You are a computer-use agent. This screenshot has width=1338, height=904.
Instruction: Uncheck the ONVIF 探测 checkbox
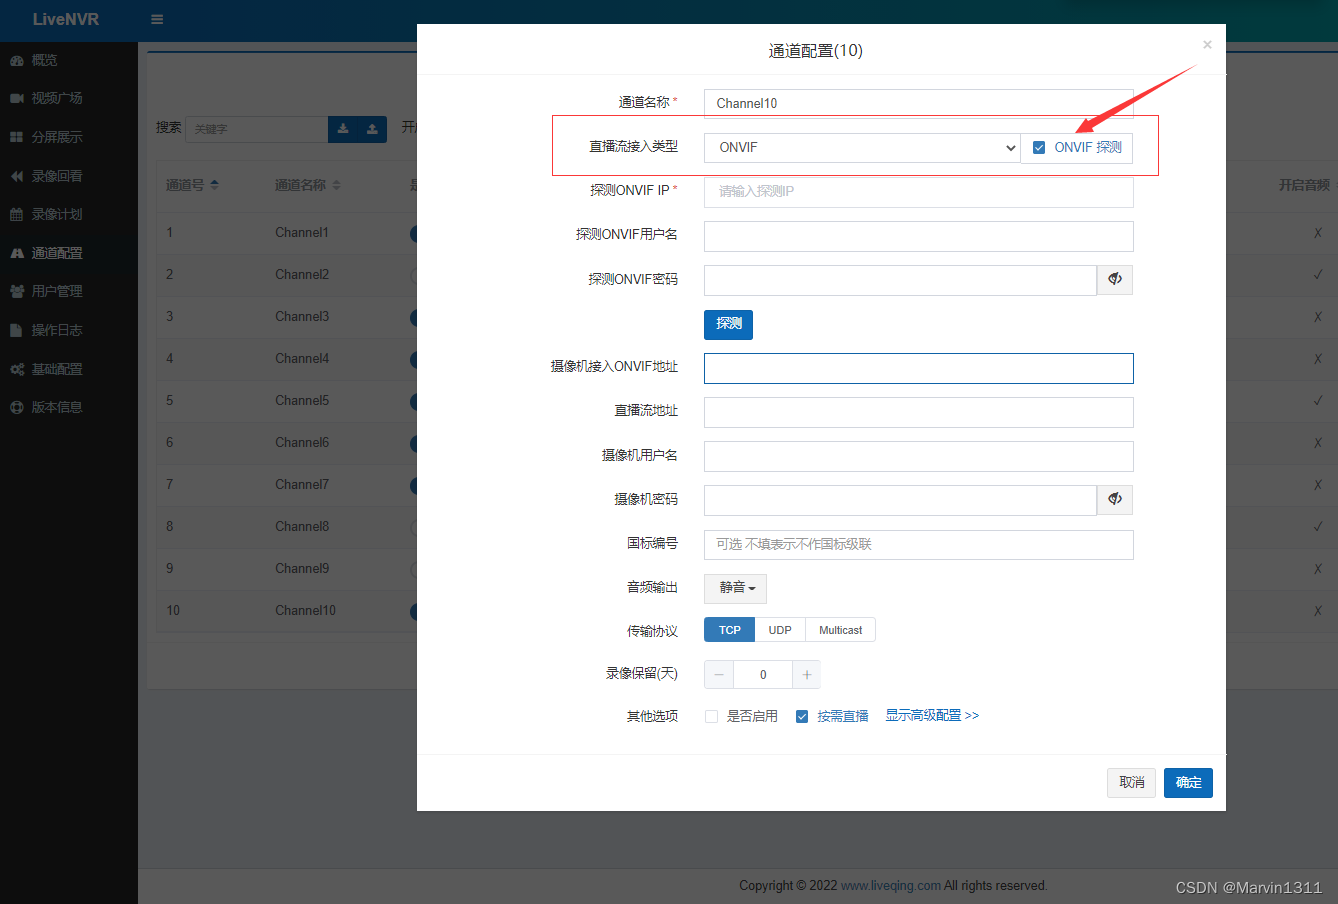click(x=1039, y=147)
